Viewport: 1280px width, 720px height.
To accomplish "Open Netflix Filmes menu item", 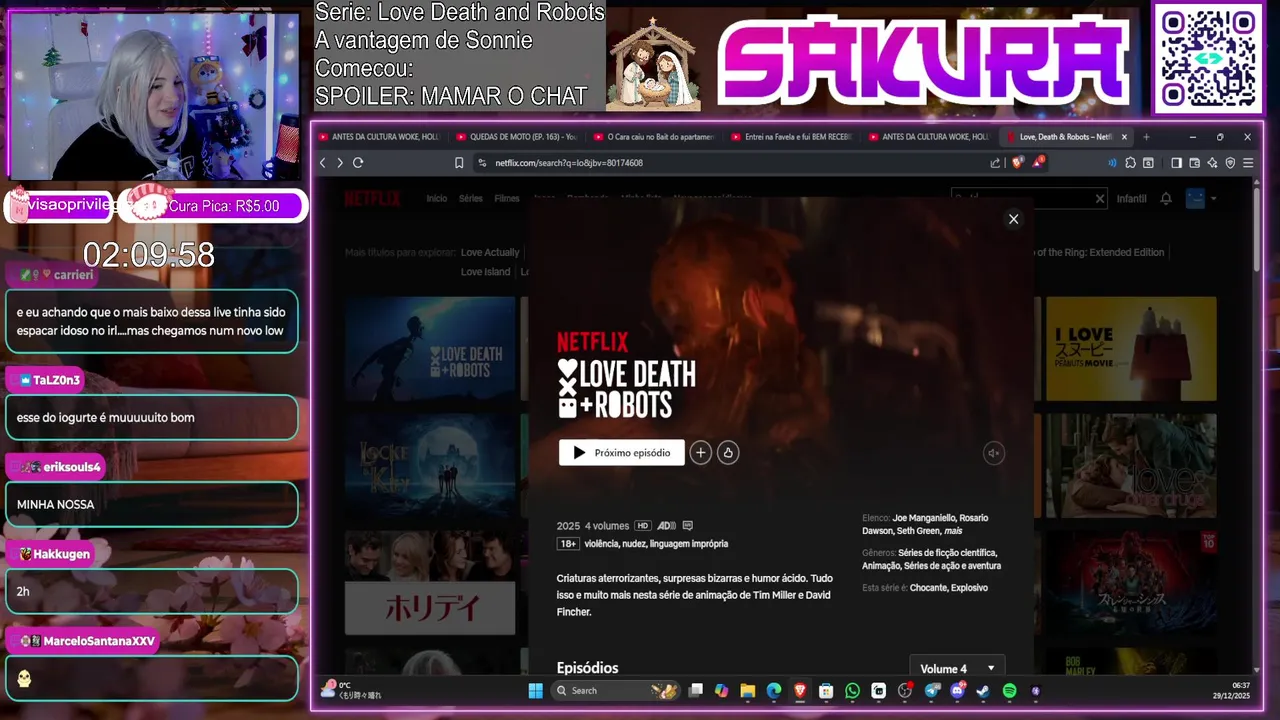I will coord(507,199).
